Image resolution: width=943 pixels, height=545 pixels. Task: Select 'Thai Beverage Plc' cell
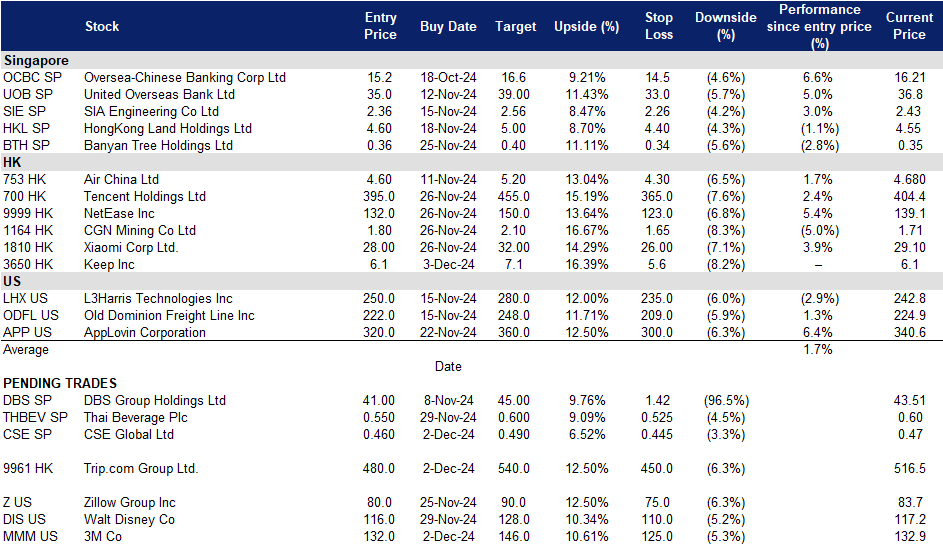point(135,417)
